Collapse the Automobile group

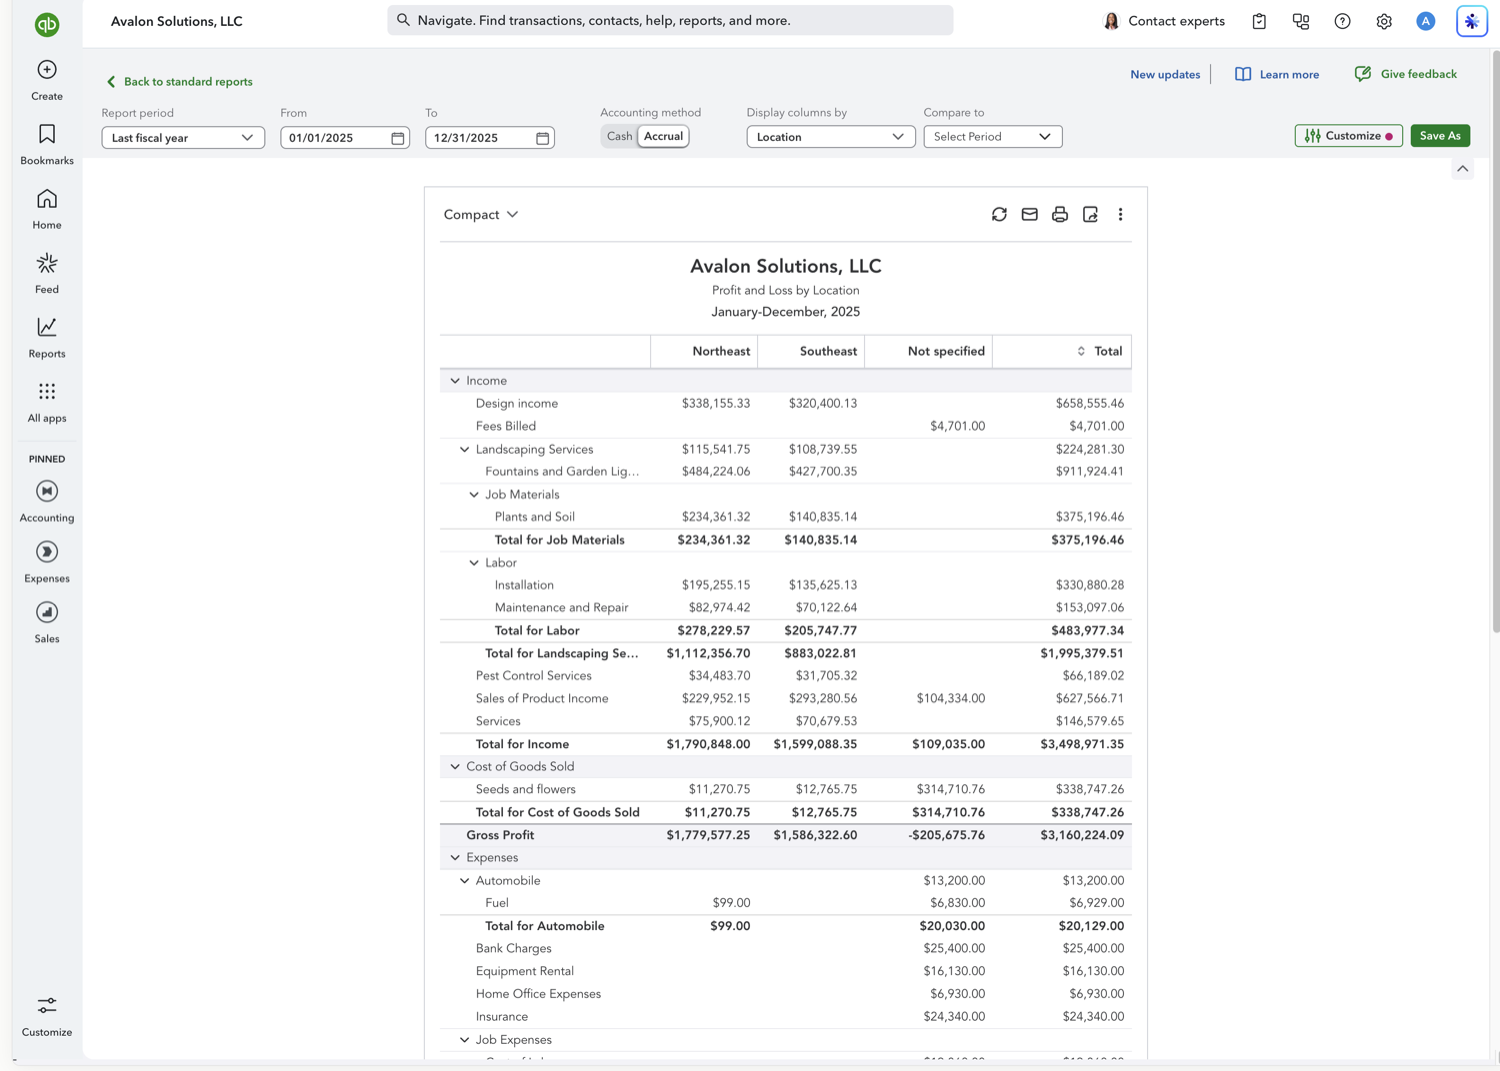pyautogui.click(x=465, y=881)
